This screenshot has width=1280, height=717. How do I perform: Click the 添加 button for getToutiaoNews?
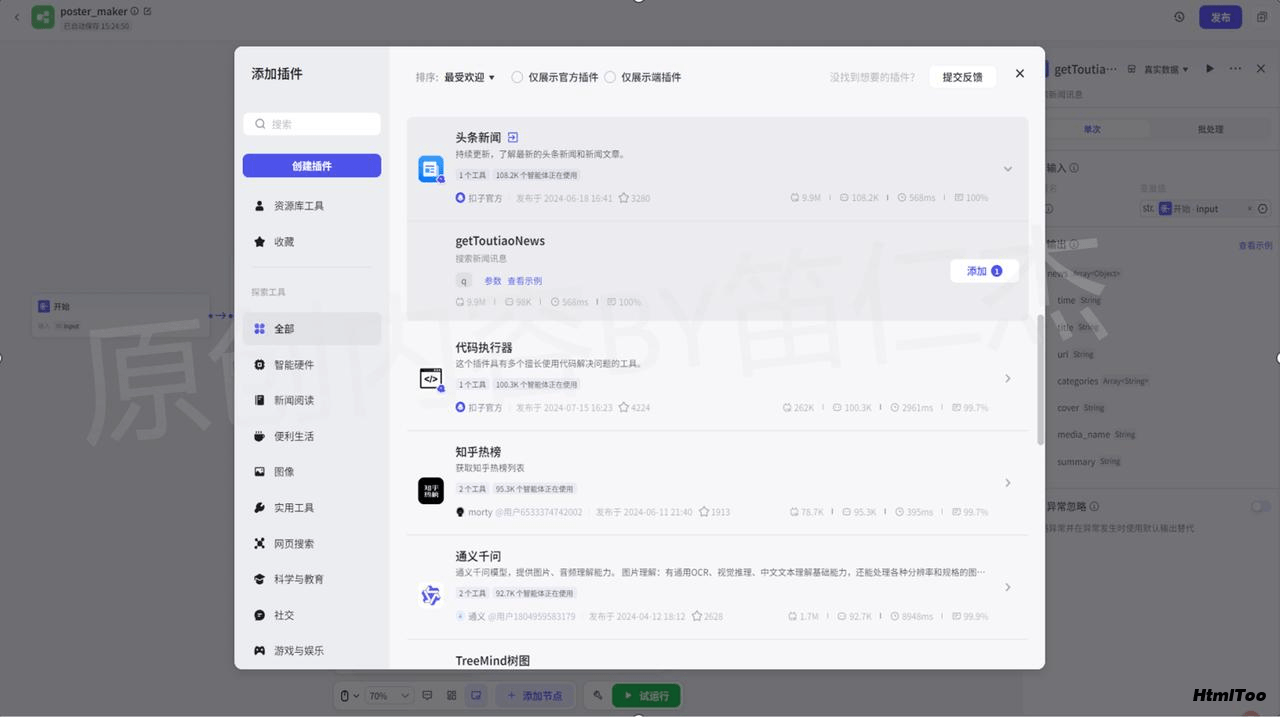984,271
